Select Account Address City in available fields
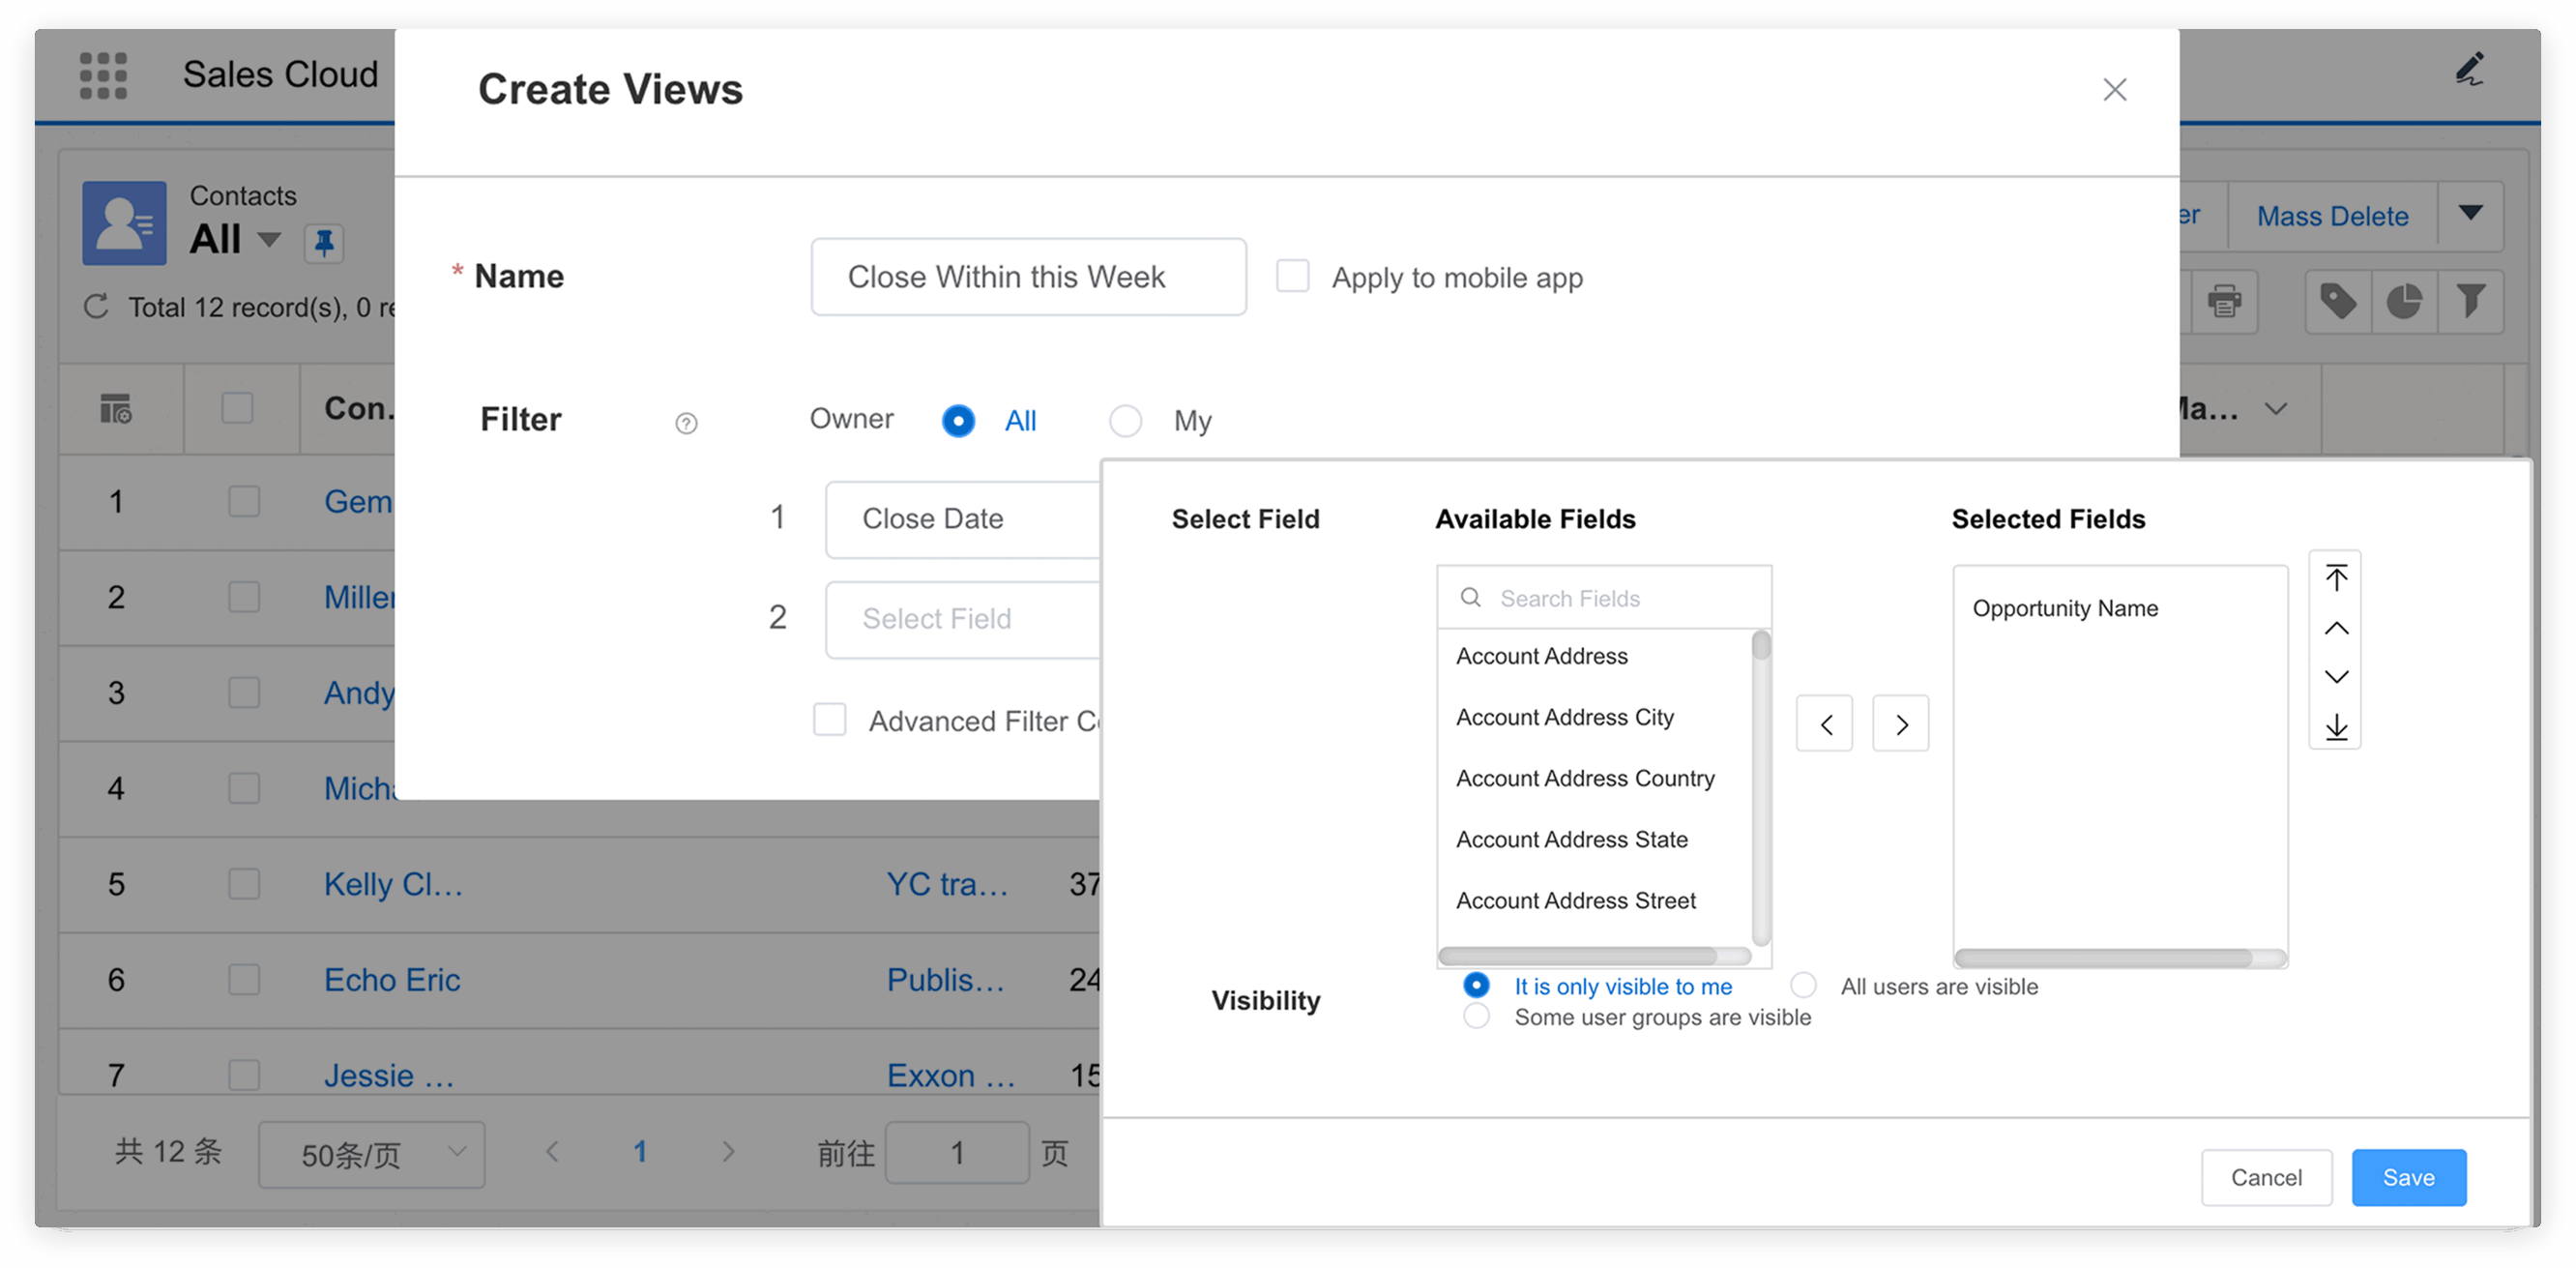 tap(1564, 717)
